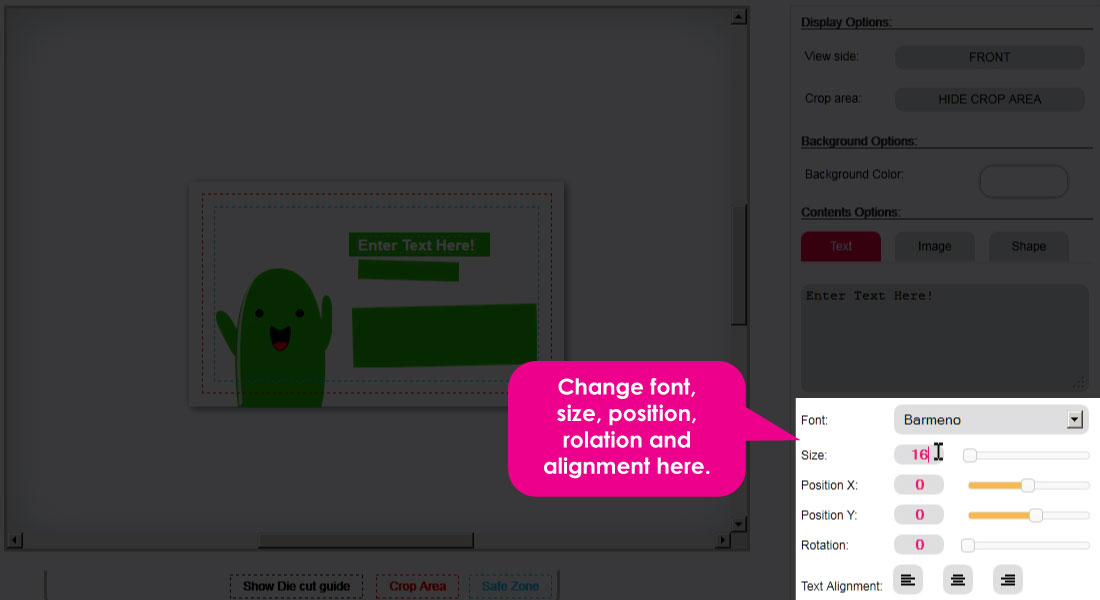This screenshot has width=1100, height=600.
Task: Click the Rotation value input field
Action: [x=919, y=545]
